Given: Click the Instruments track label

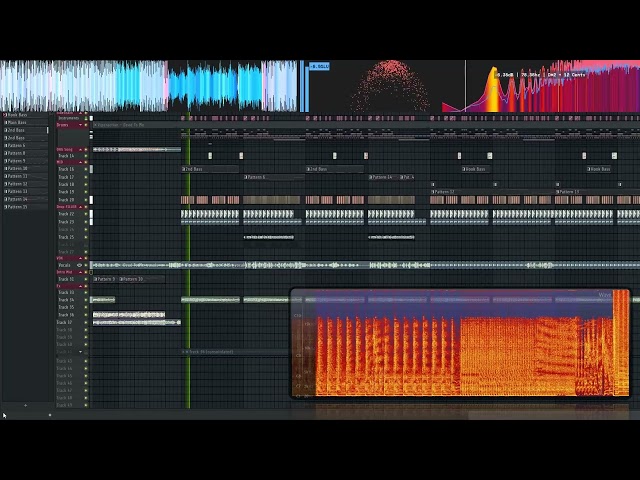Looking at the screenshot, I should tap(68, 118).
